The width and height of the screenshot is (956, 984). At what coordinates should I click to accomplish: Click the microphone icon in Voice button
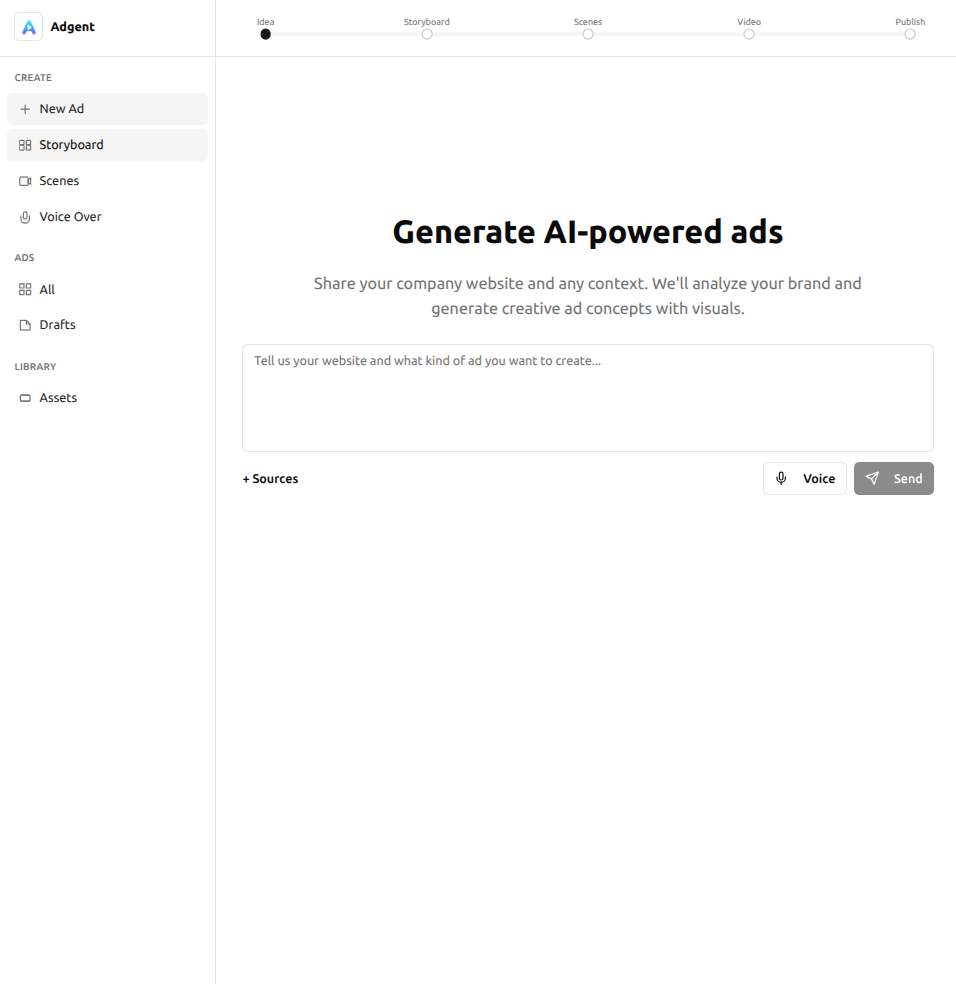click(x=781, y=479)
